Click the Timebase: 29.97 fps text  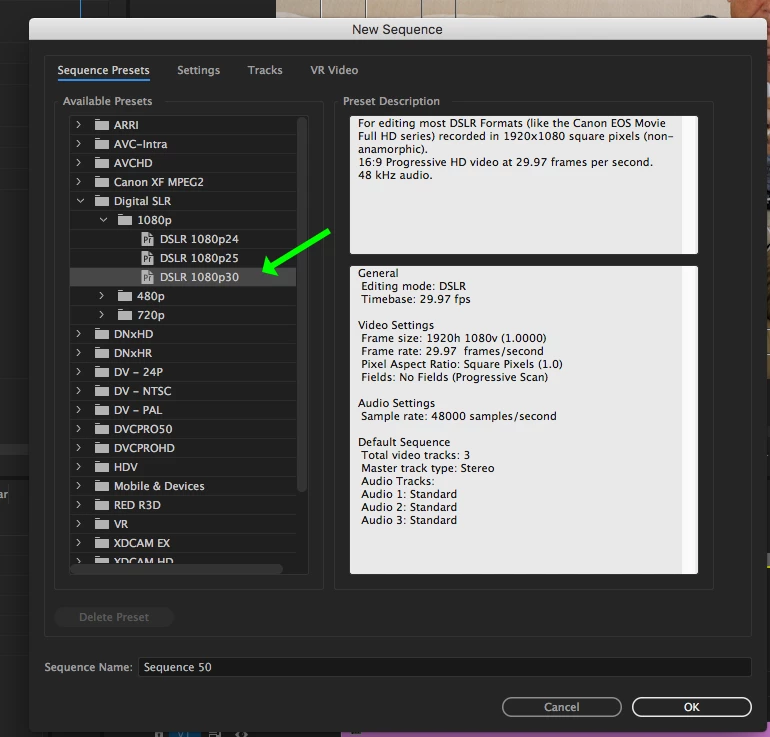click(415, 299)
